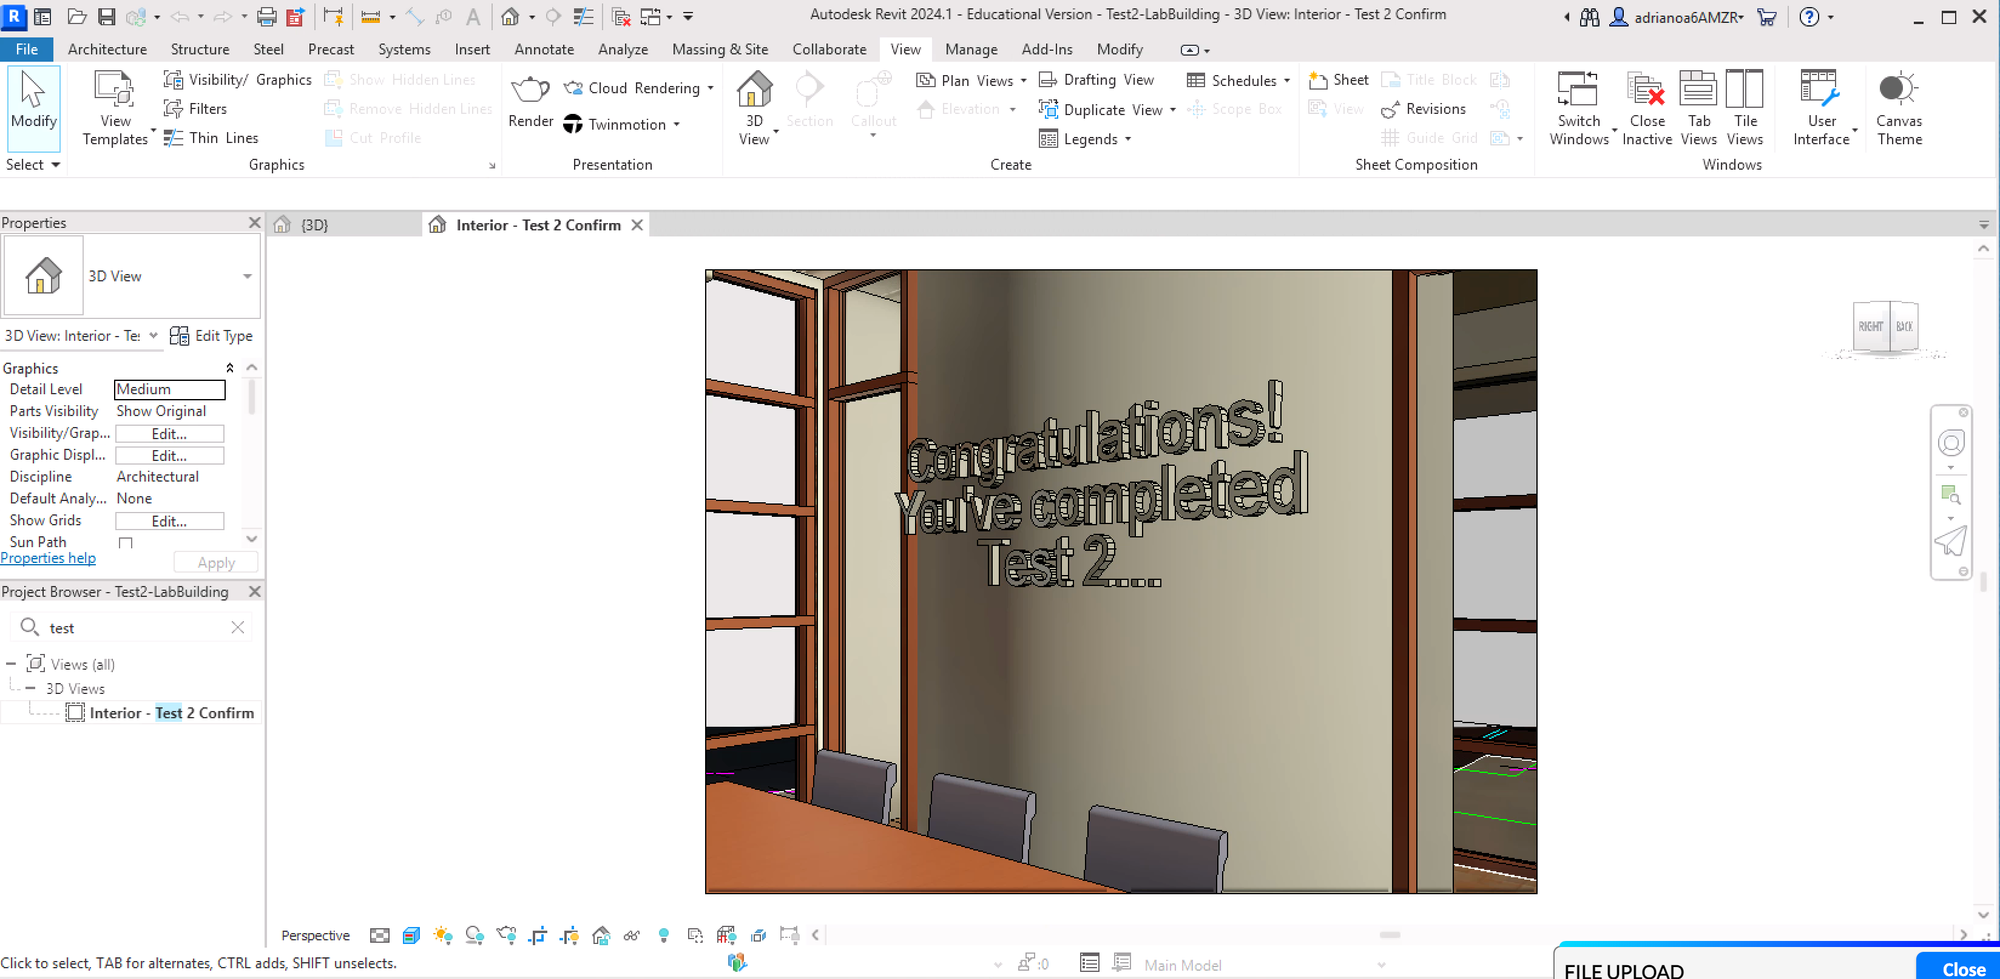Click Thin Lines icon in quick access toolbar
The height and width of the screenshot is (979, 2000).
[584, 17]
